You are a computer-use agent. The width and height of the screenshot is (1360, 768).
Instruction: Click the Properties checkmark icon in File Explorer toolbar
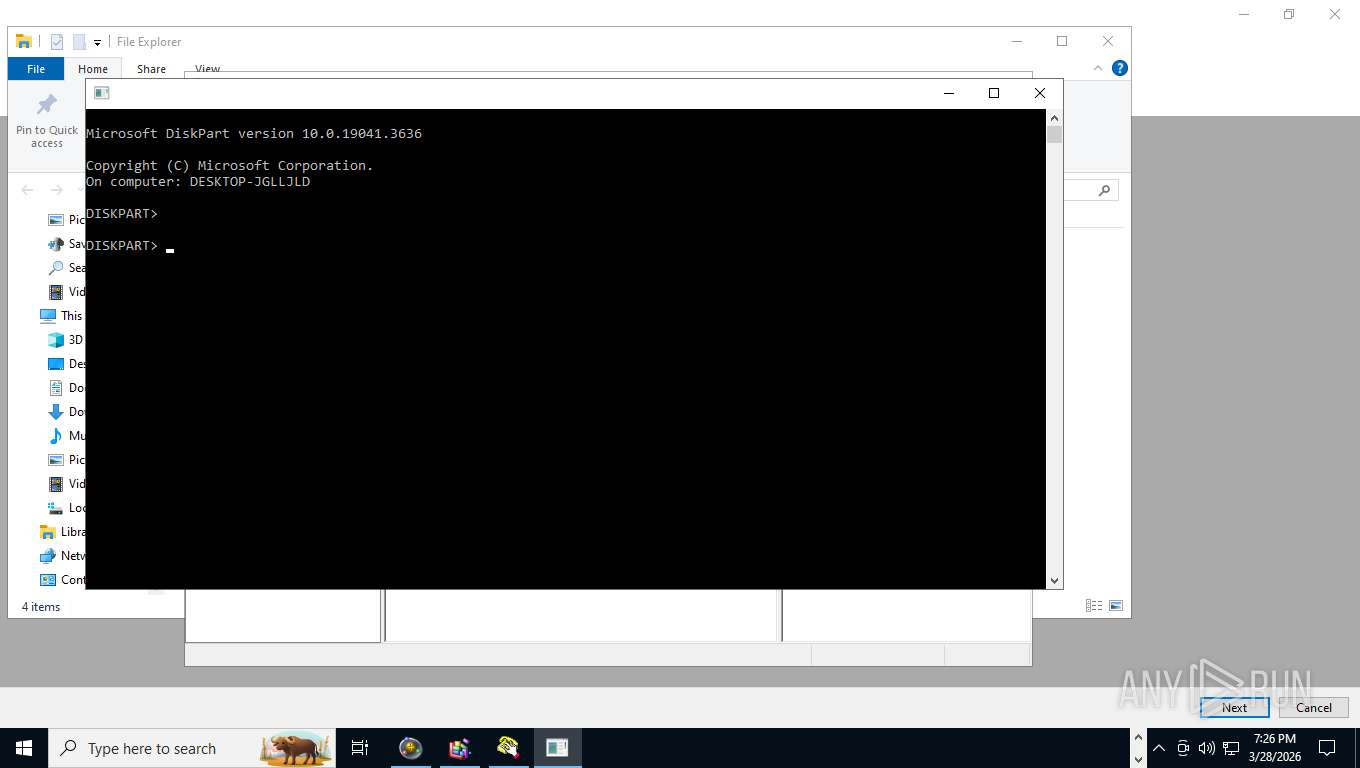coord(57,41)
